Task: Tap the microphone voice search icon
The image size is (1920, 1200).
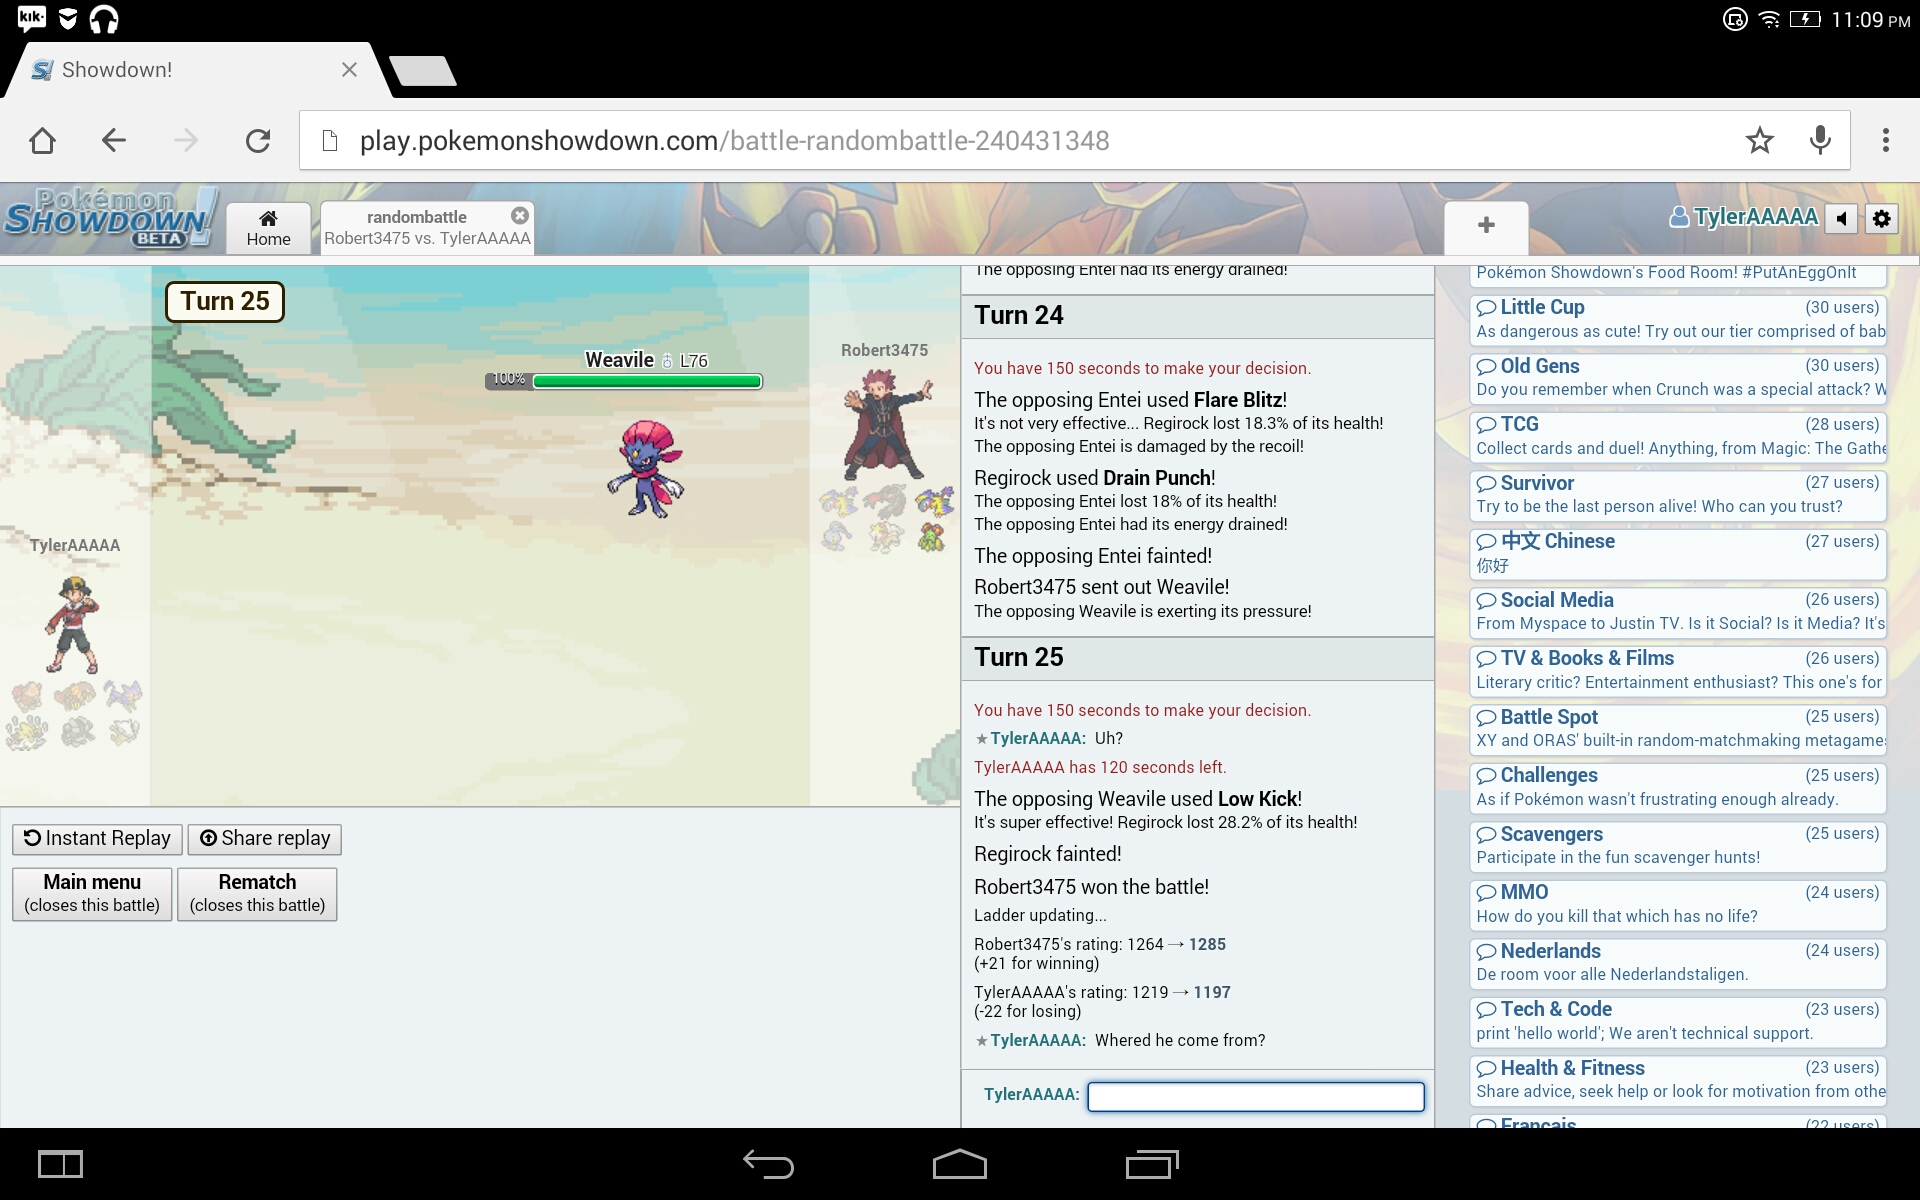Action: [1820, 141]
